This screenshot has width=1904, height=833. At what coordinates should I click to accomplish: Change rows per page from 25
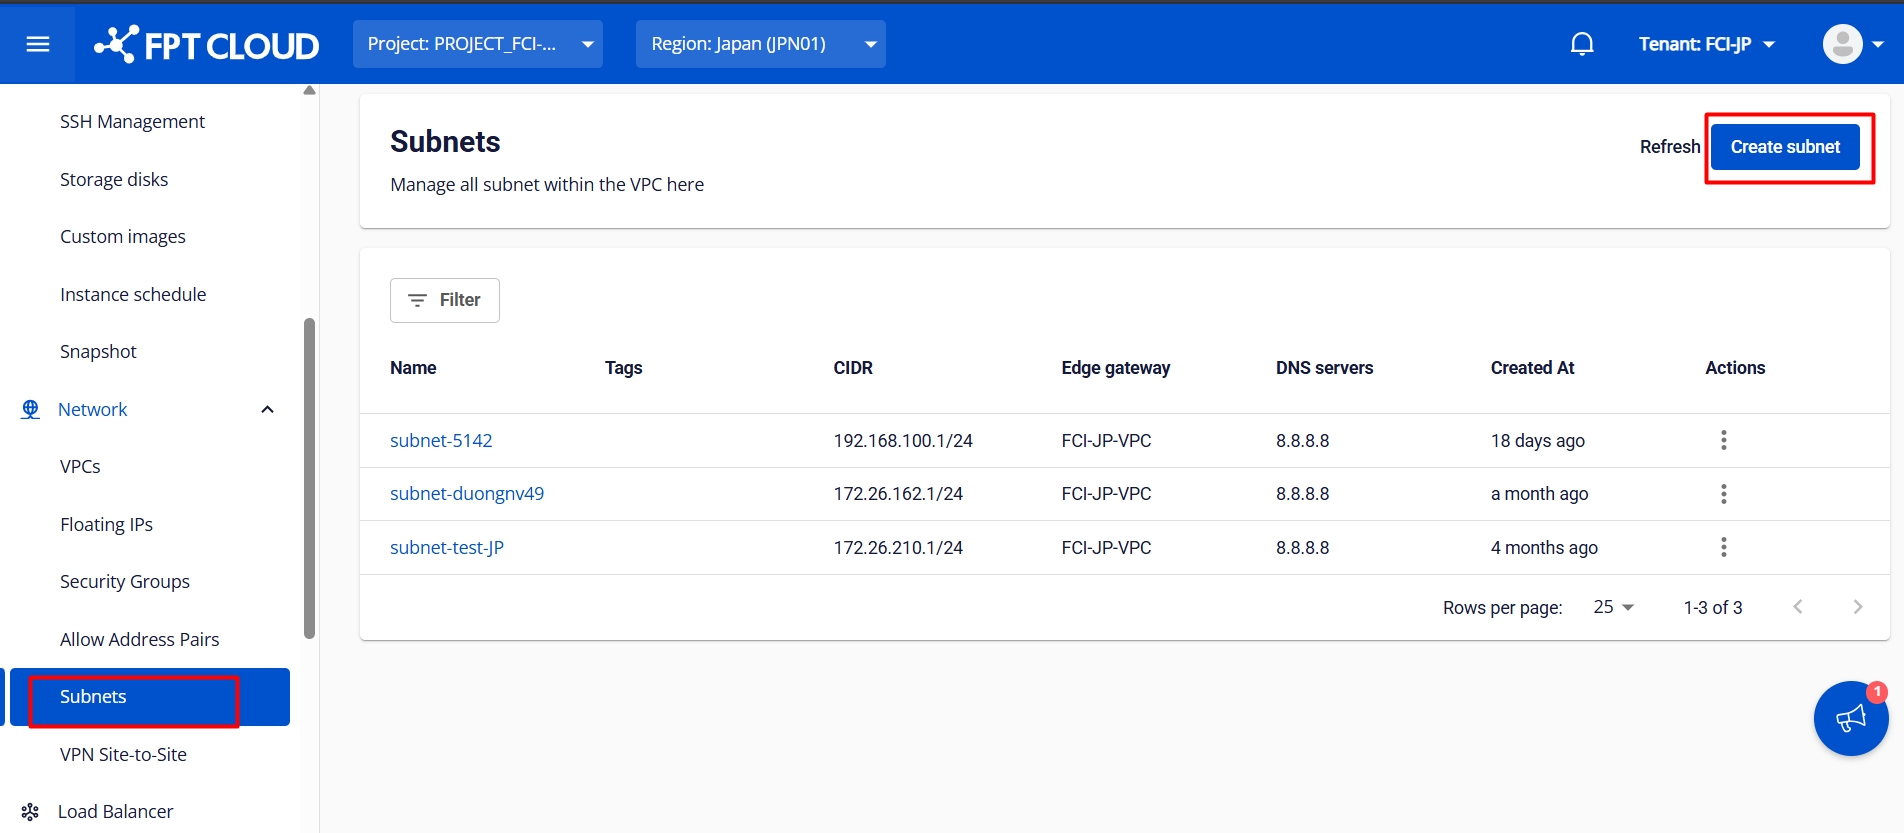pos(1612,607)
